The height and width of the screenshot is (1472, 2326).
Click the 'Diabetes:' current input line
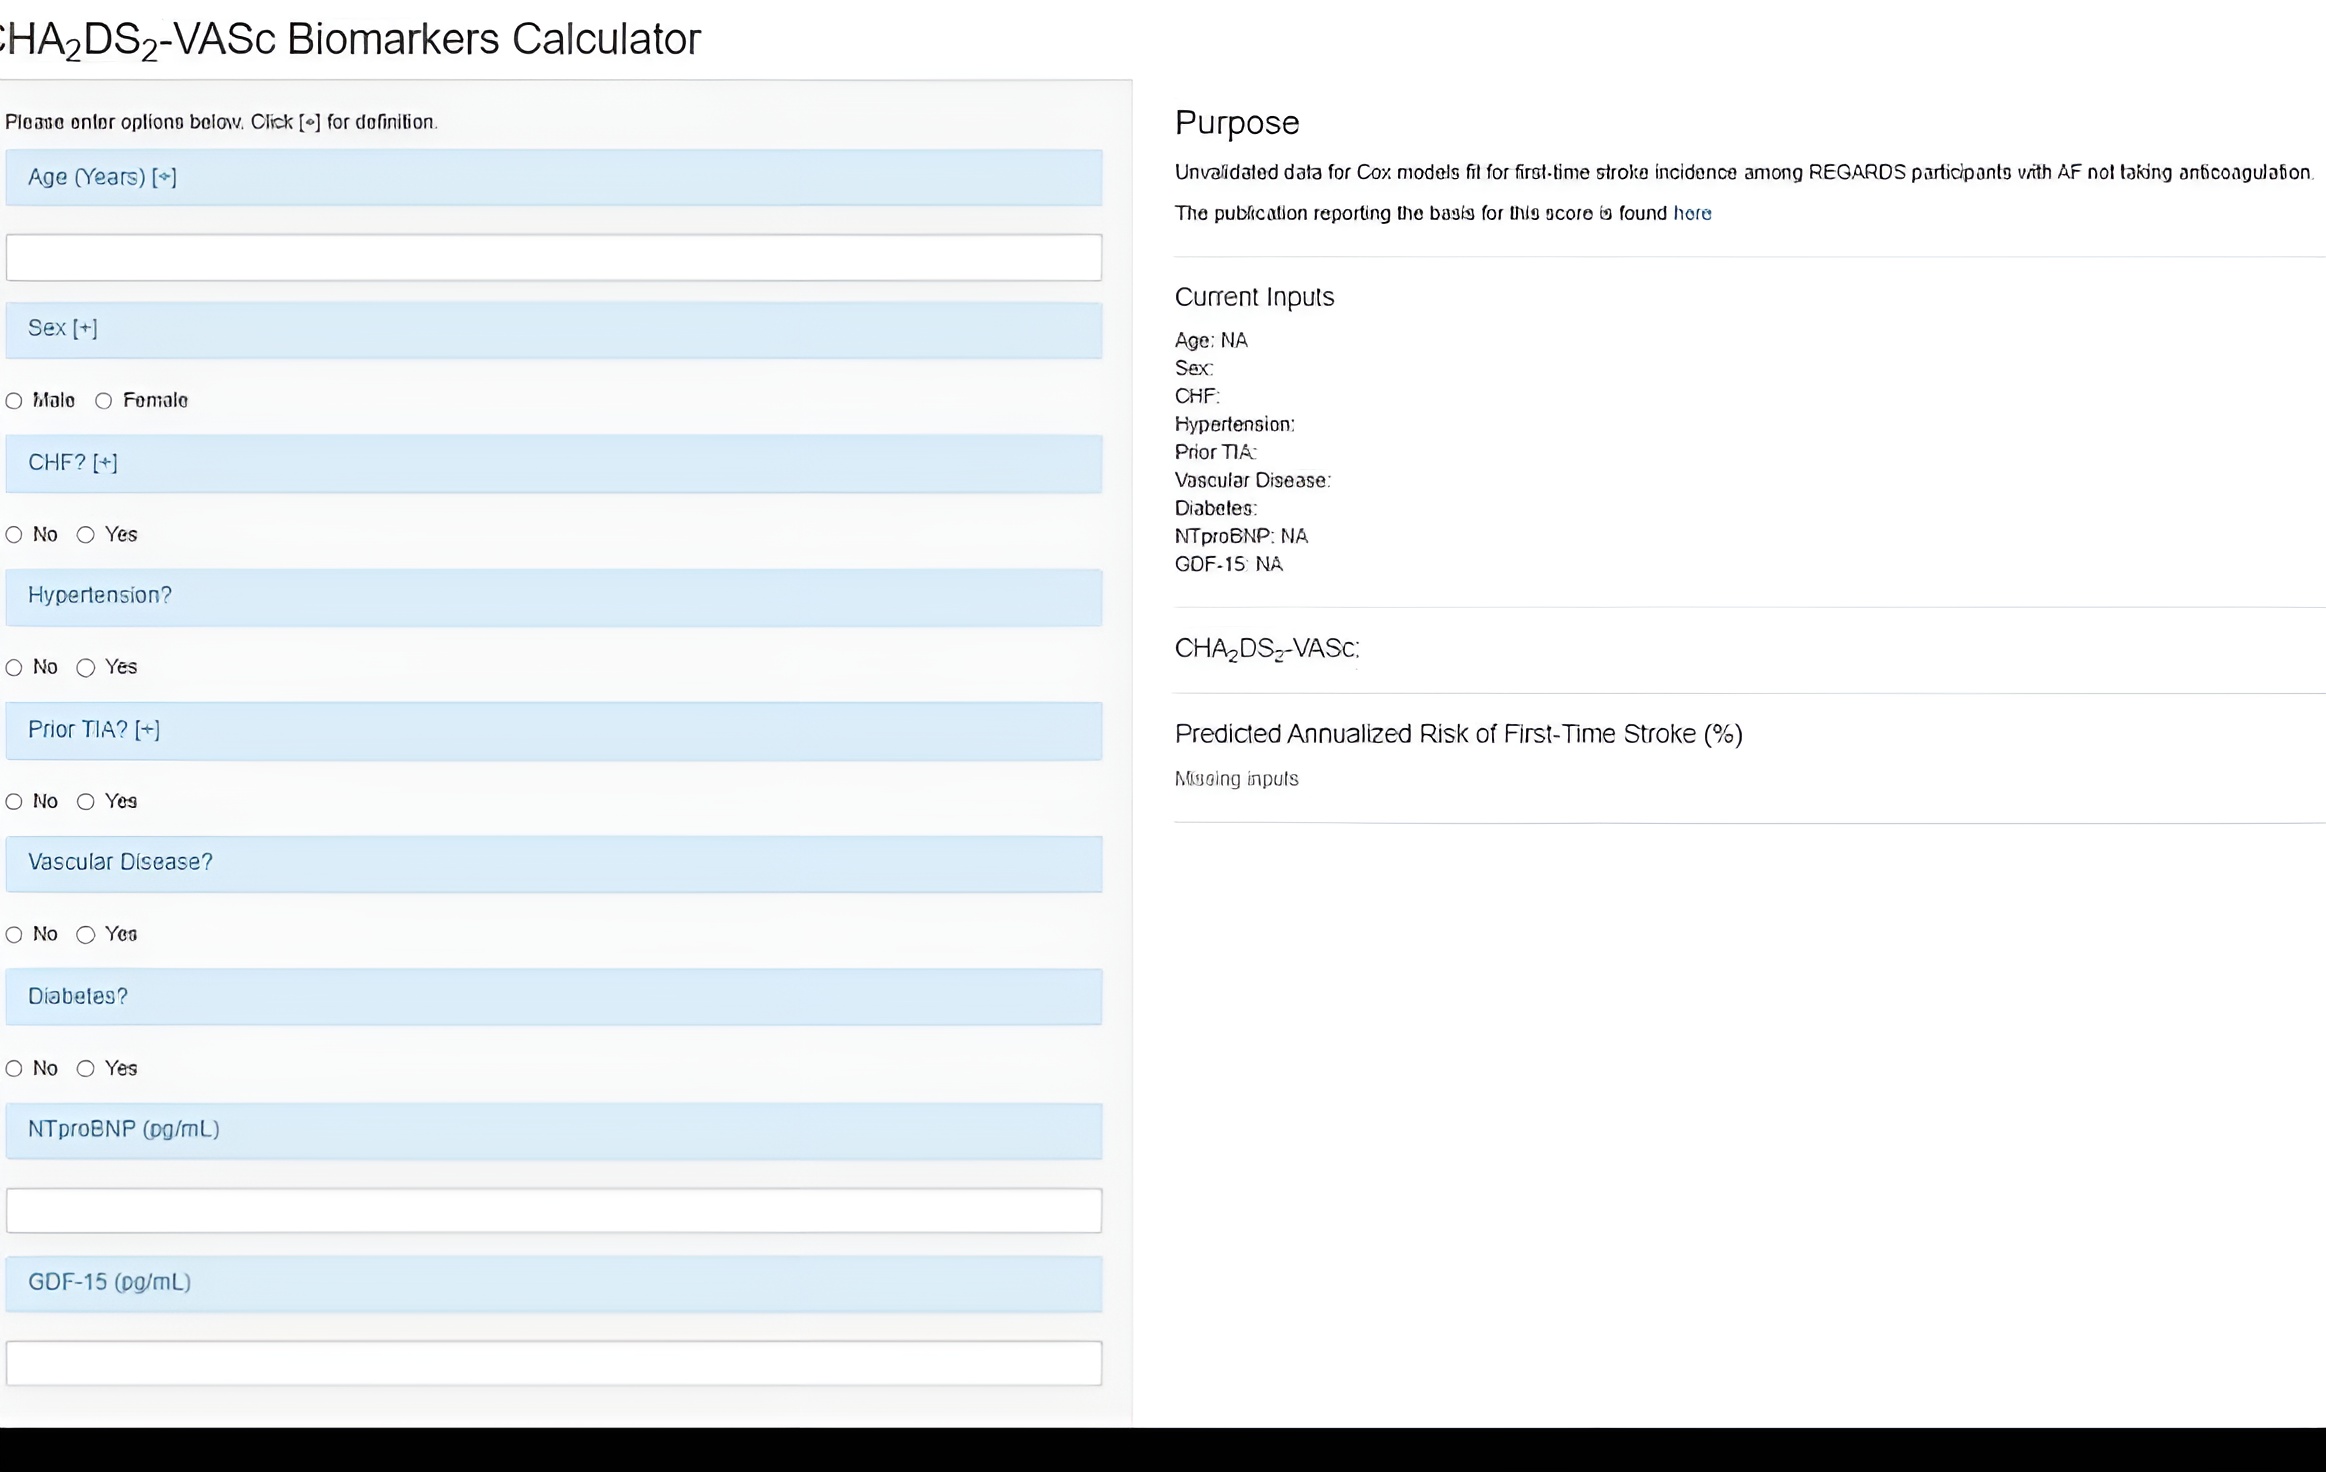(1216, 509)
